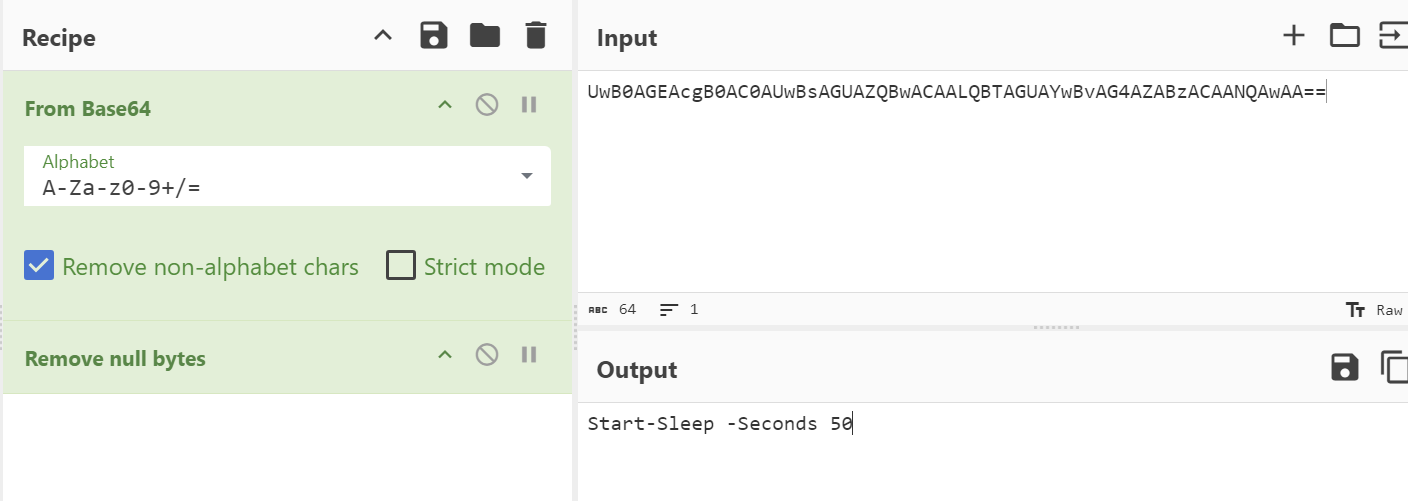
Task: Open a folder as input
Action: [1345, 36]
